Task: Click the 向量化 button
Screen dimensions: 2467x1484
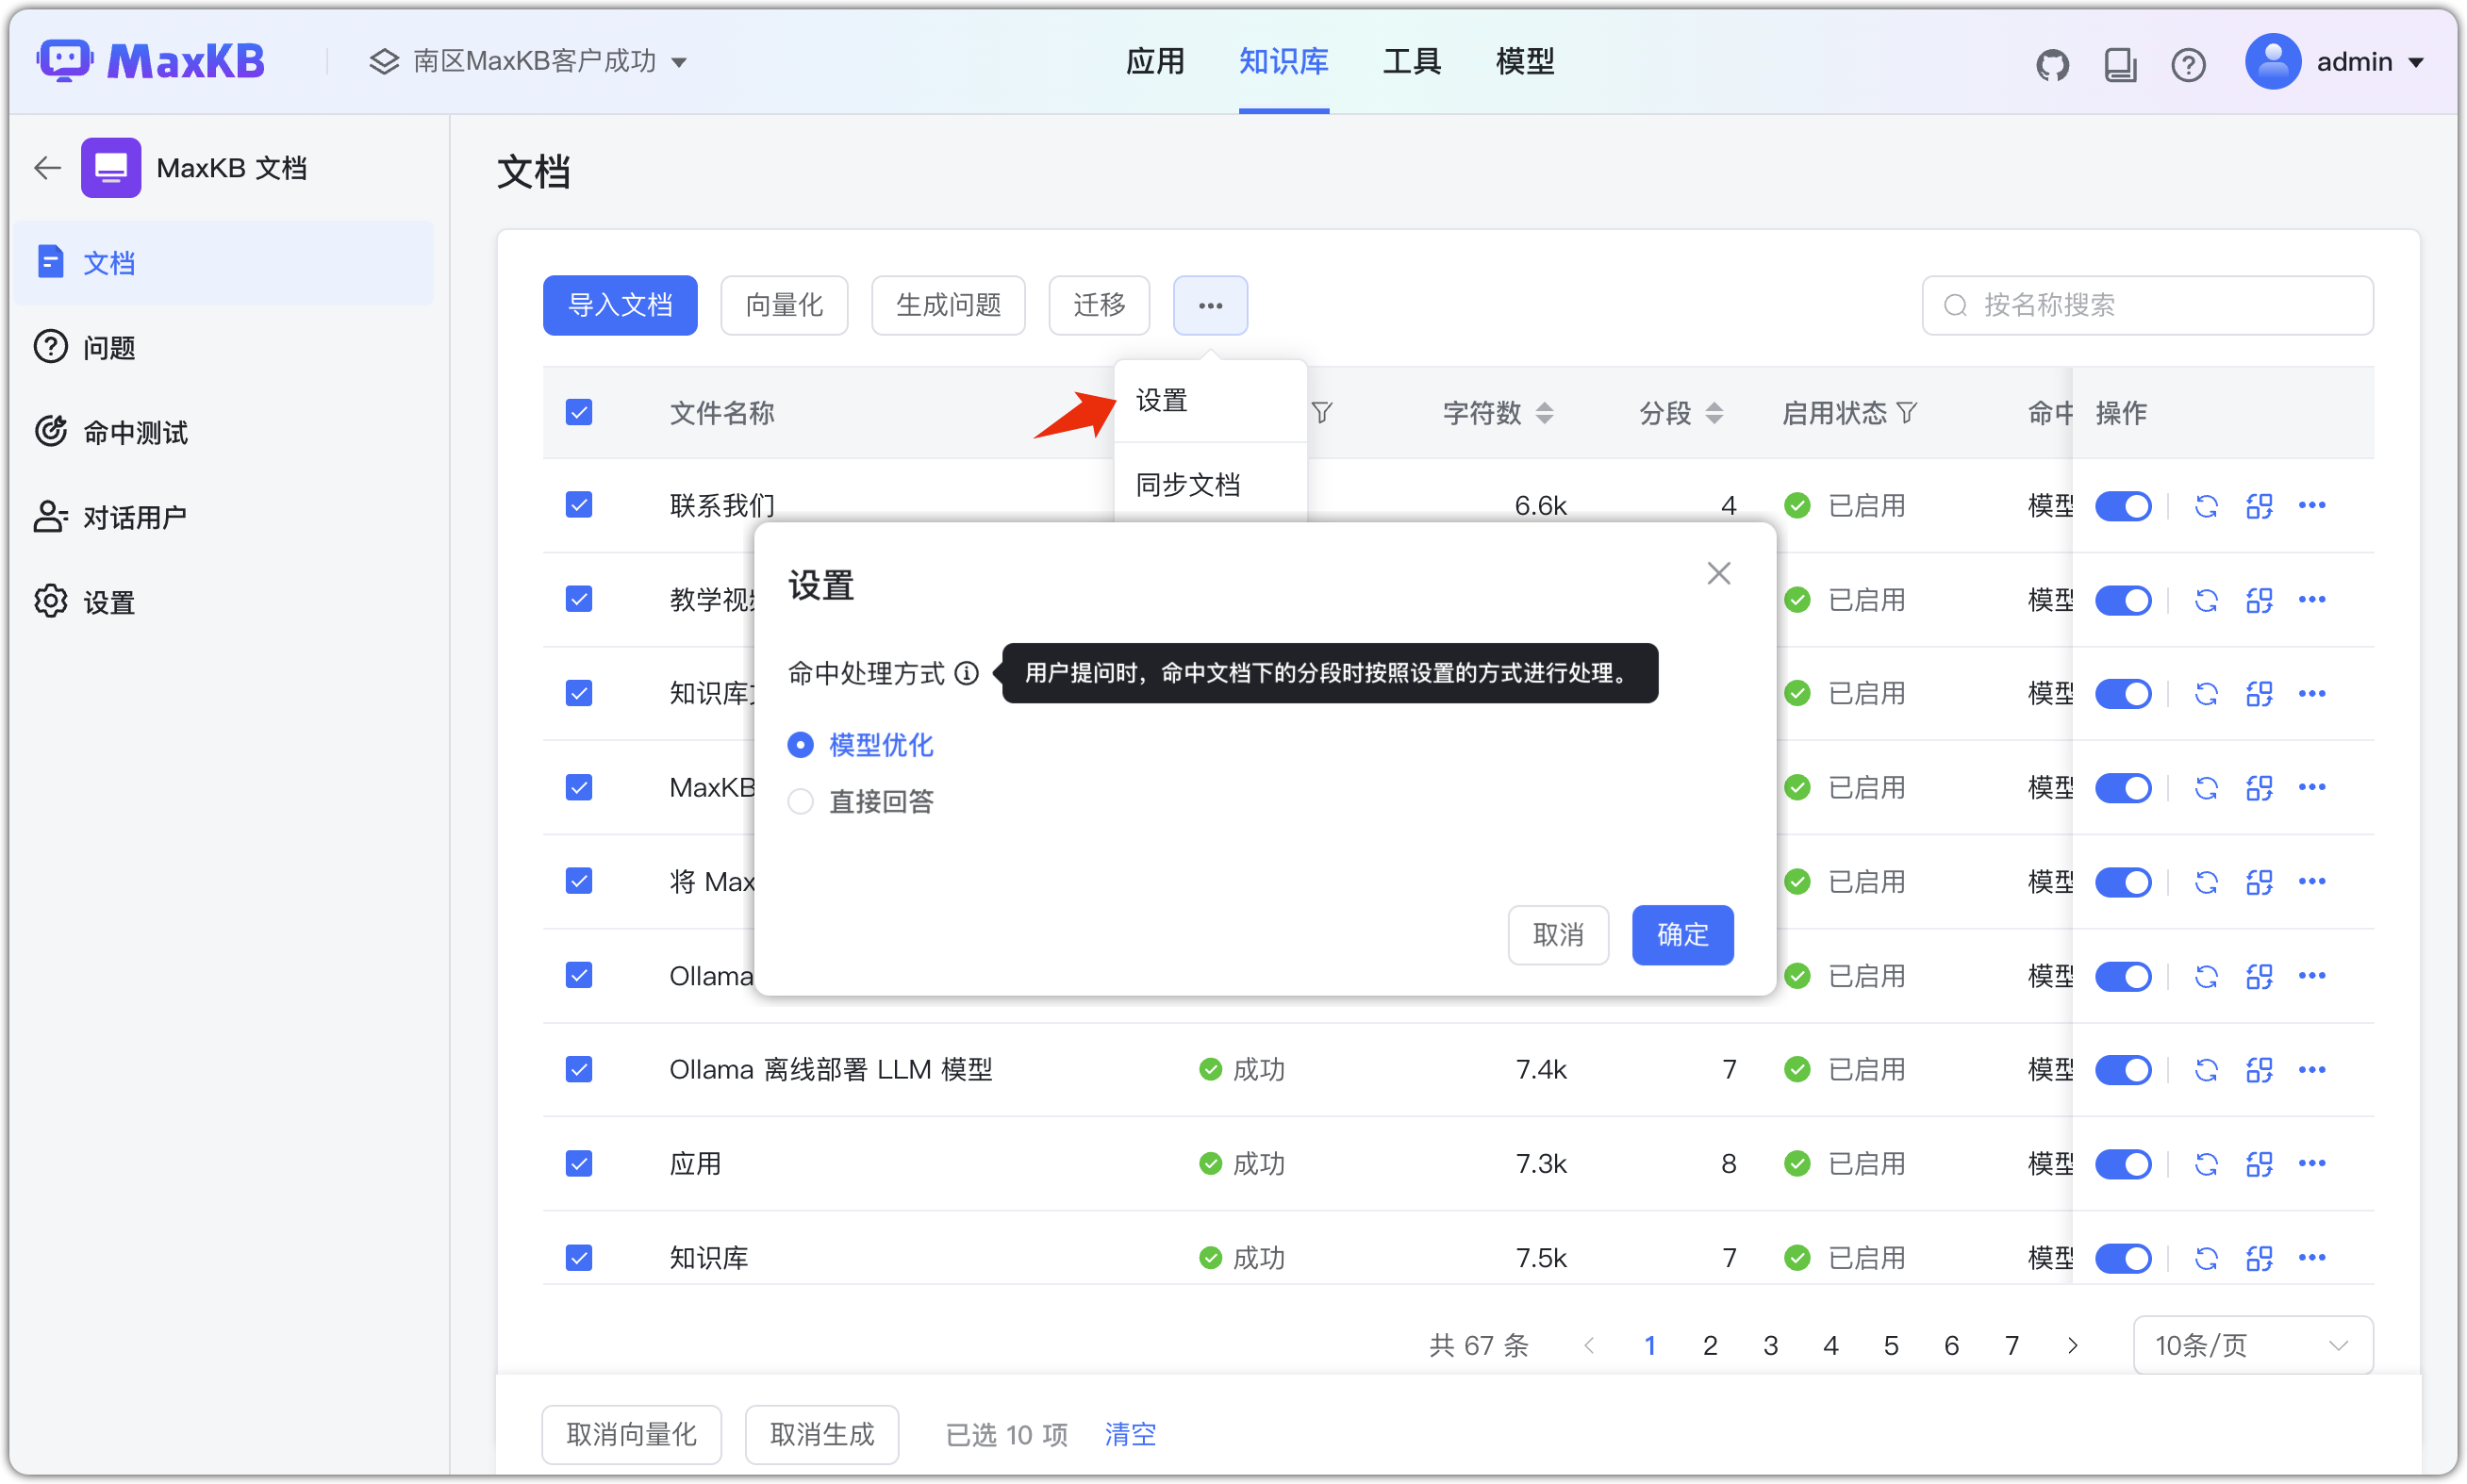Action: coord(784,305)
